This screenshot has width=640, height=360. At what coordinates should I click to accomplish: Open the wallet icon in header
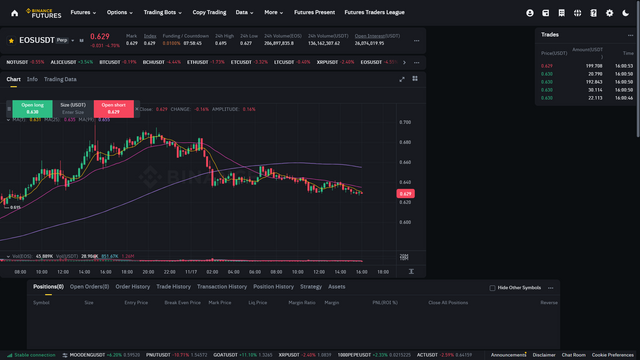click(x=546, y=13)
